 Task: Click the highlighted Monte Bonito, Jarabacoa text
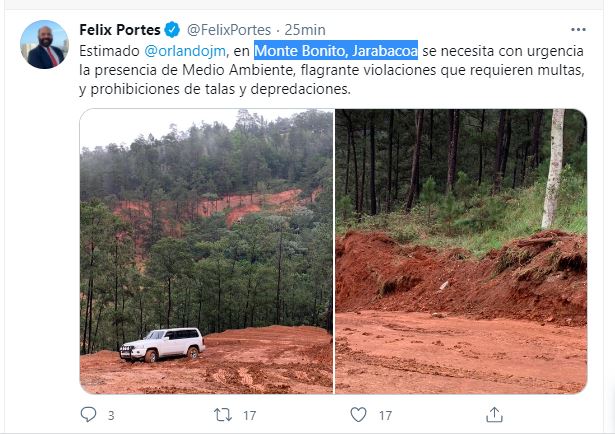coord(336,51)
